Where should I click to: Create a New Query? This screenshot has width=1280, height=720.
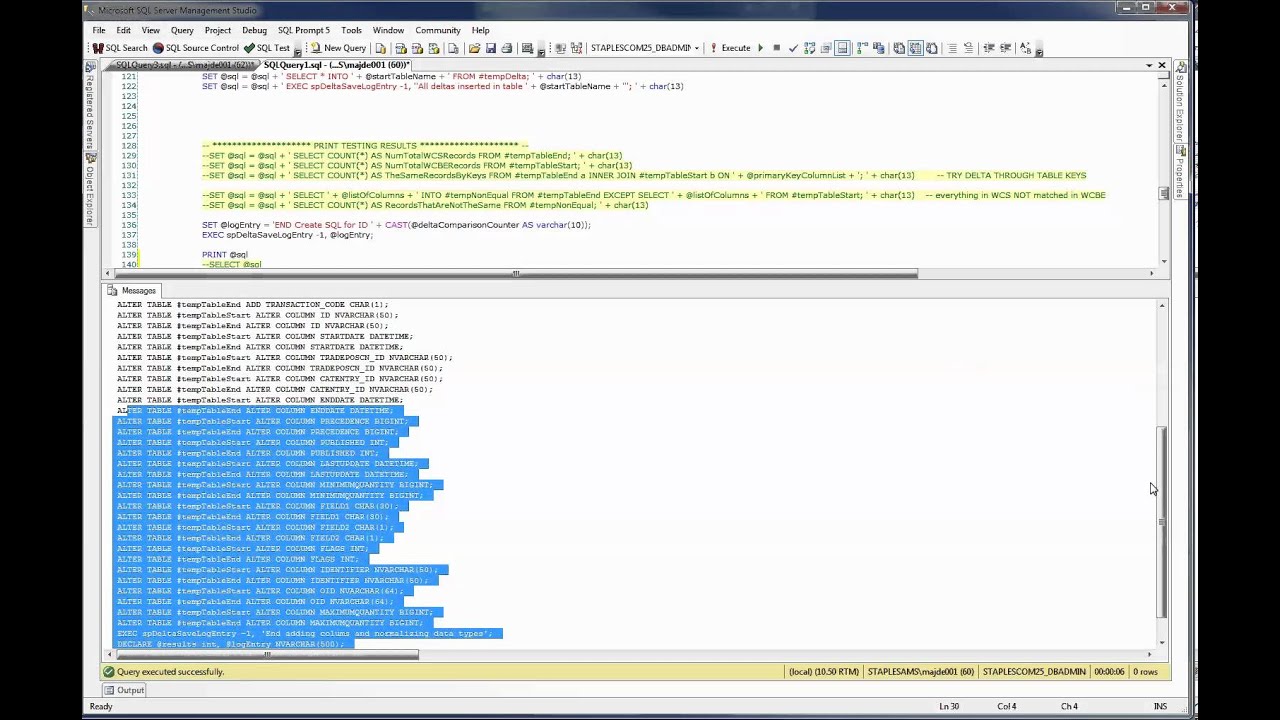[x=338, y=48]
